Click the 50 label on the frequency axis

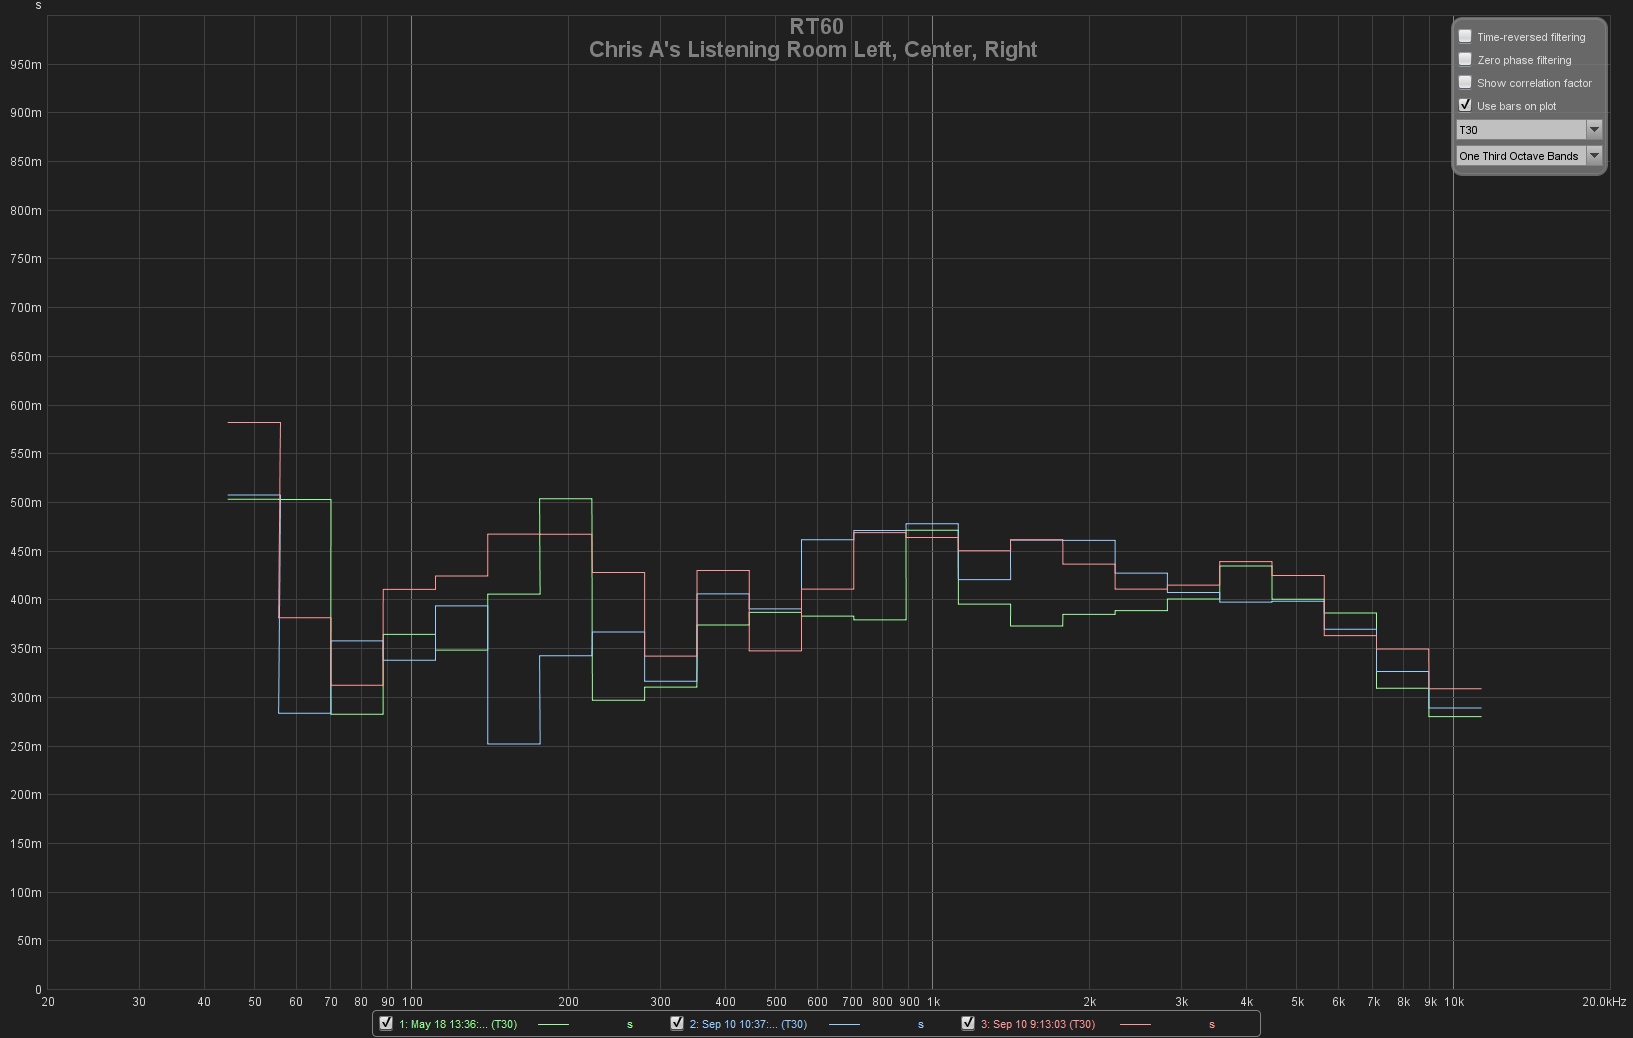(255, 1002)
